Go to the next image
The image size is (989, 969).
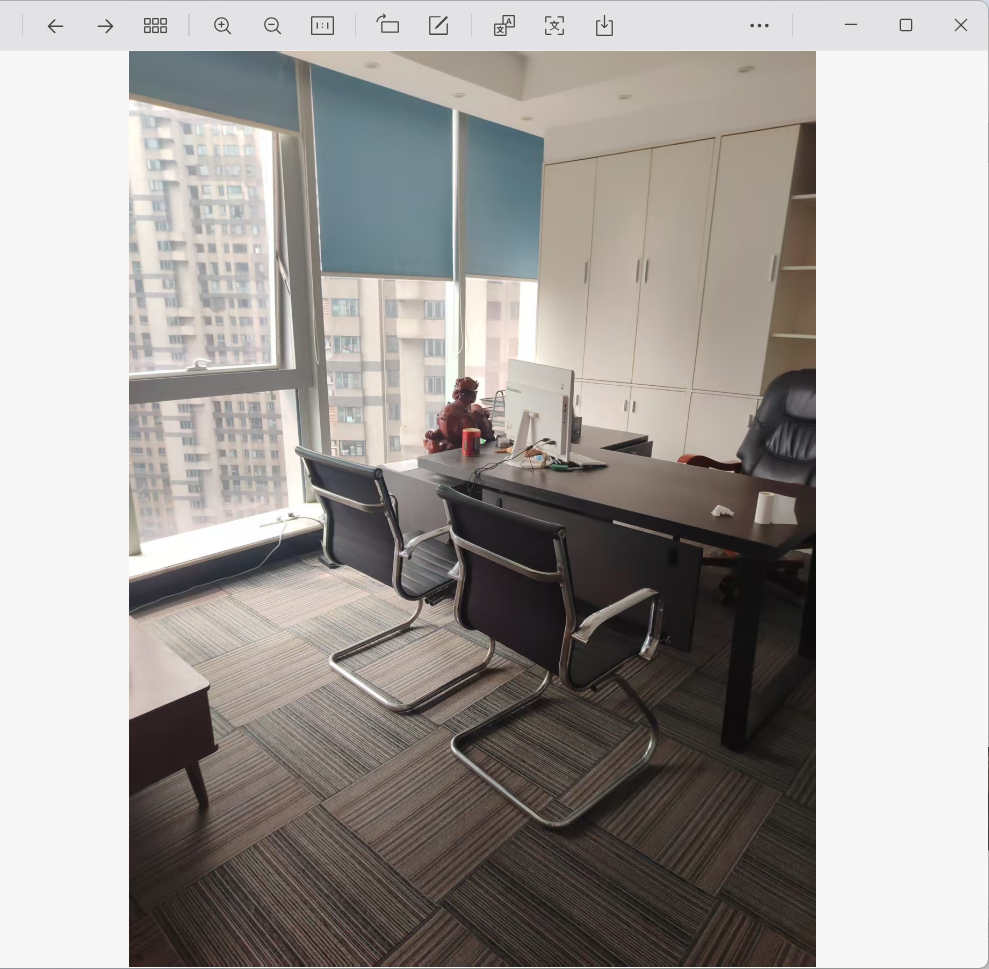105,26
